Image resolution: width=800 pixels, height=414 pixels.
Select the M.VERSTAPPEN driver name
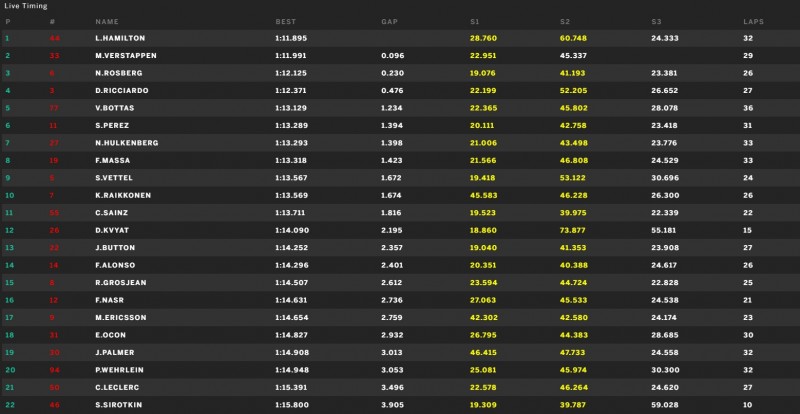pyautogui.click(x=126, y=56)
